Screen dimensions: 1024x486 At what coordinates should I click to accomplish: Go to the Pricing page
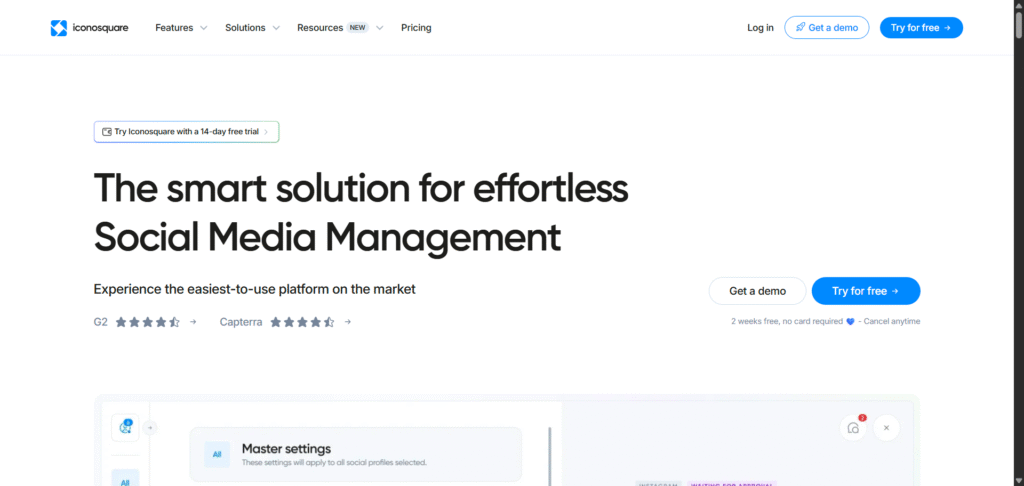coord(416,28)
